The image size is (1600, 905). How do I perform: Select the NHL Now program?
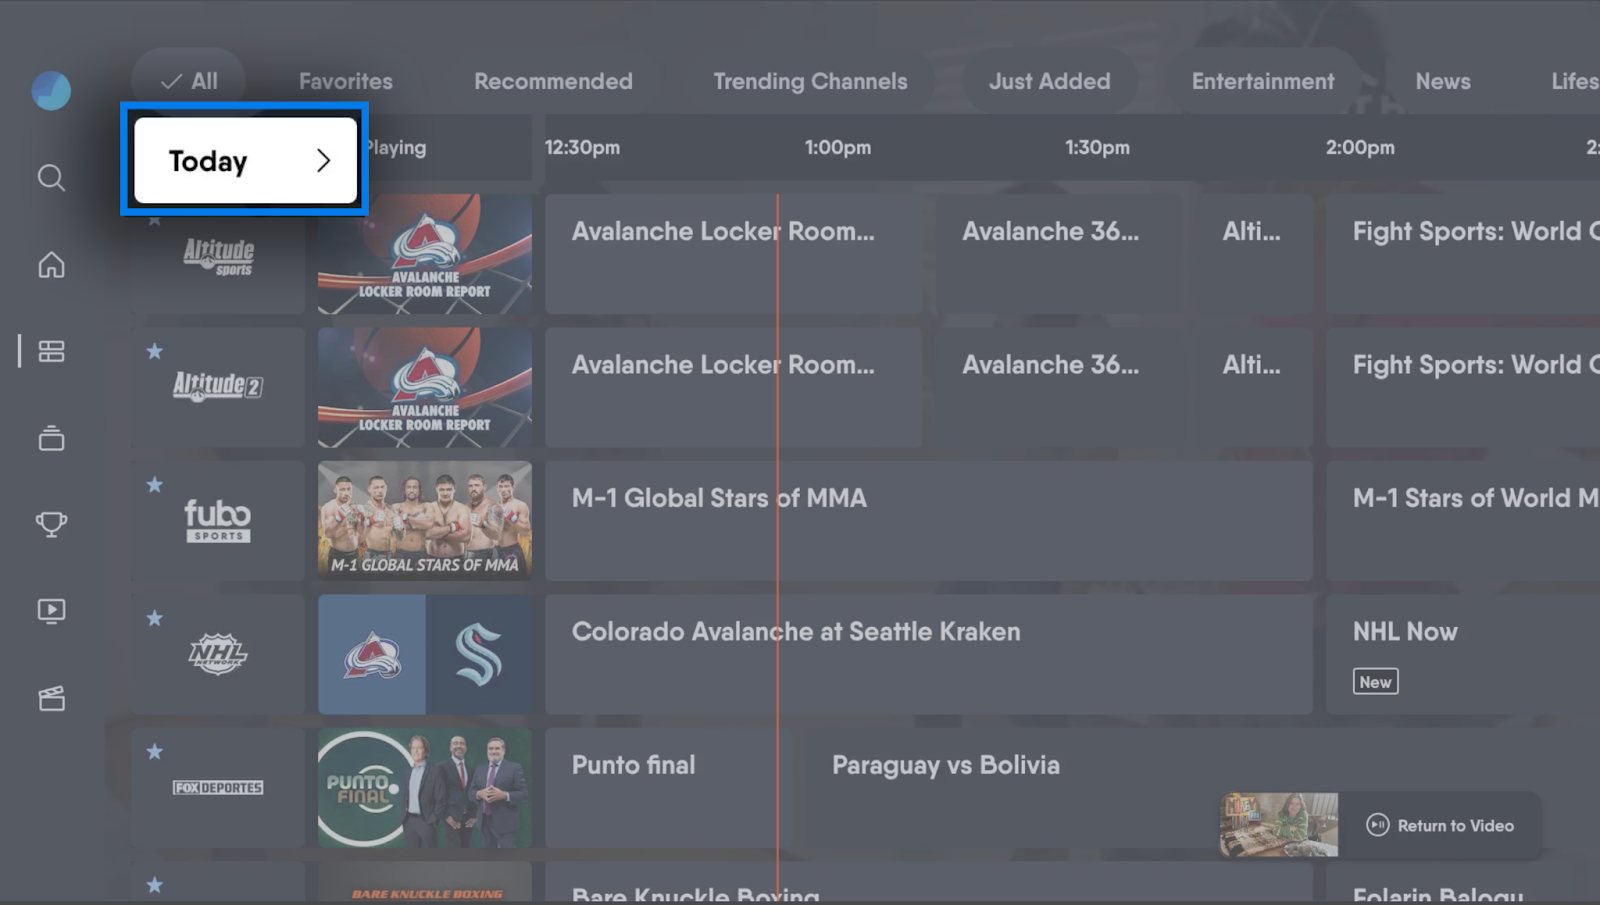[x=1463, y=655]
